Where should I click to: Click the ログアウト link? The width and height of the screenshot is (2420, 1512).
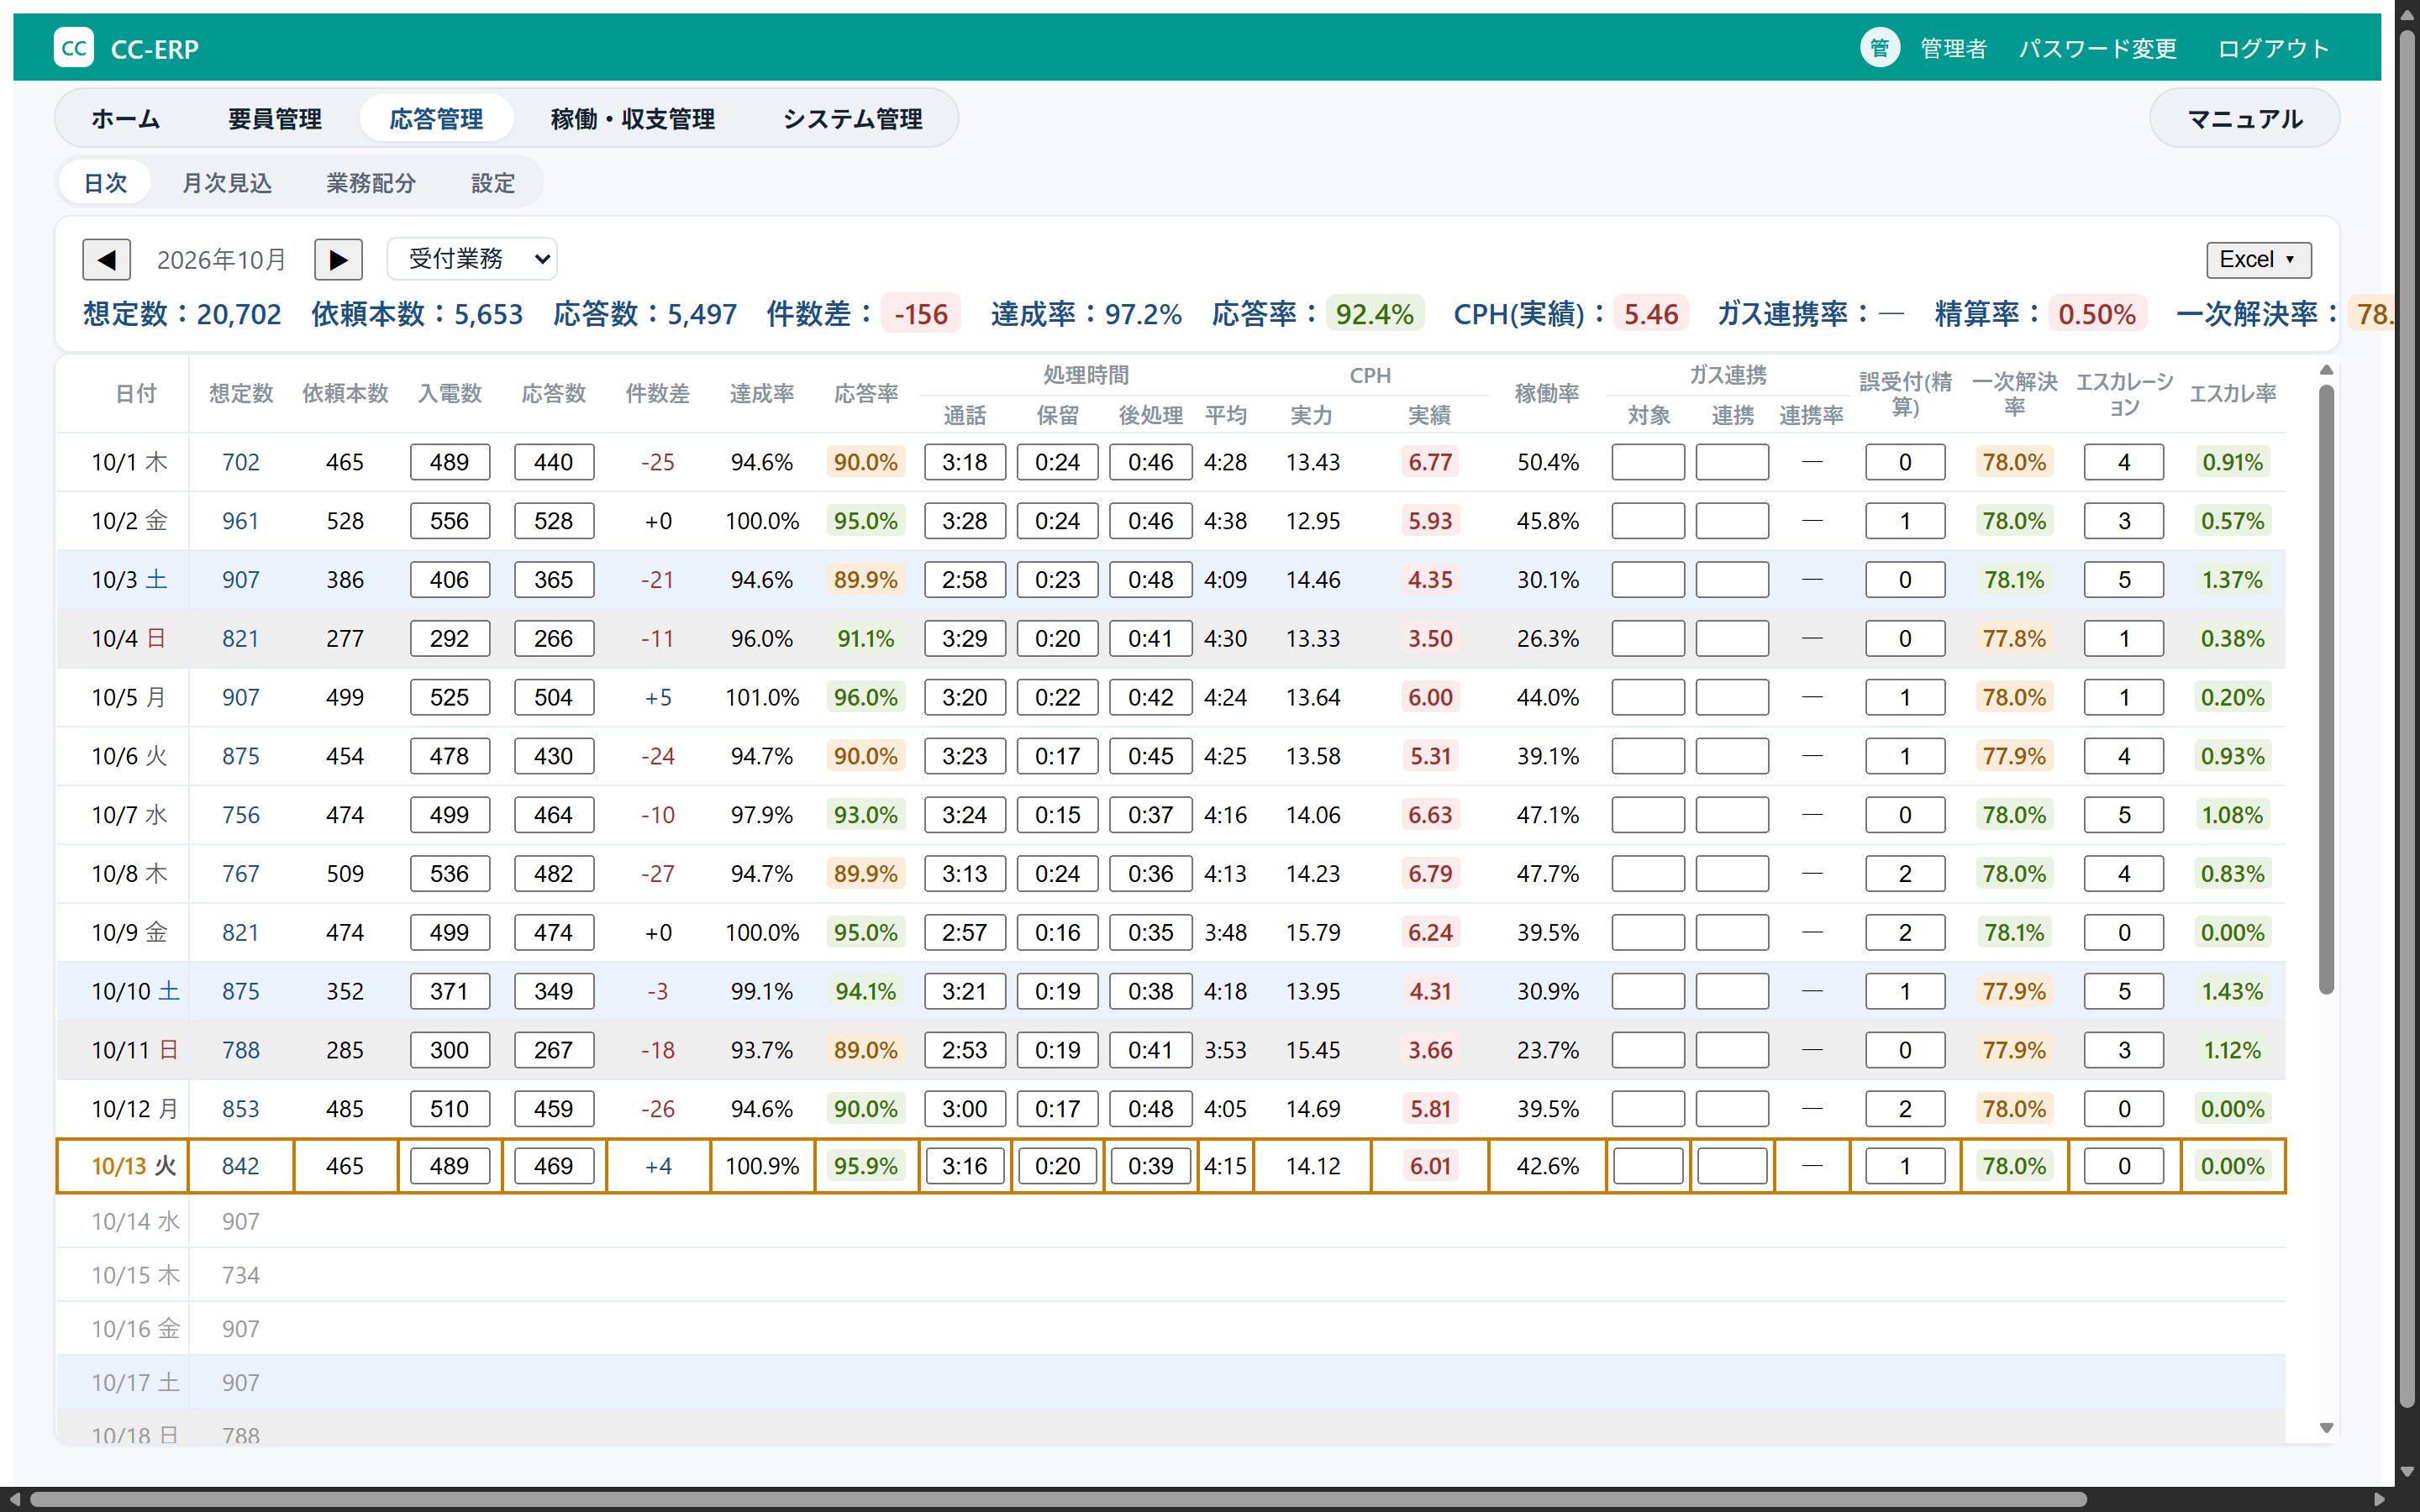[x=2273, y=48]
